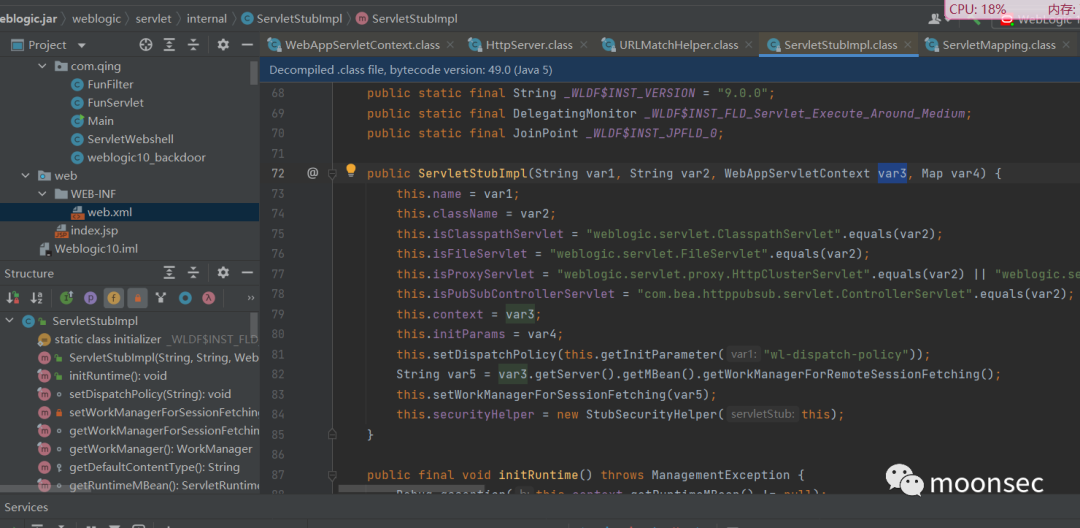Toggle show anonymous classes in Structure
Viewport: 1080px width, 528px height.
[x=185, y=298]
